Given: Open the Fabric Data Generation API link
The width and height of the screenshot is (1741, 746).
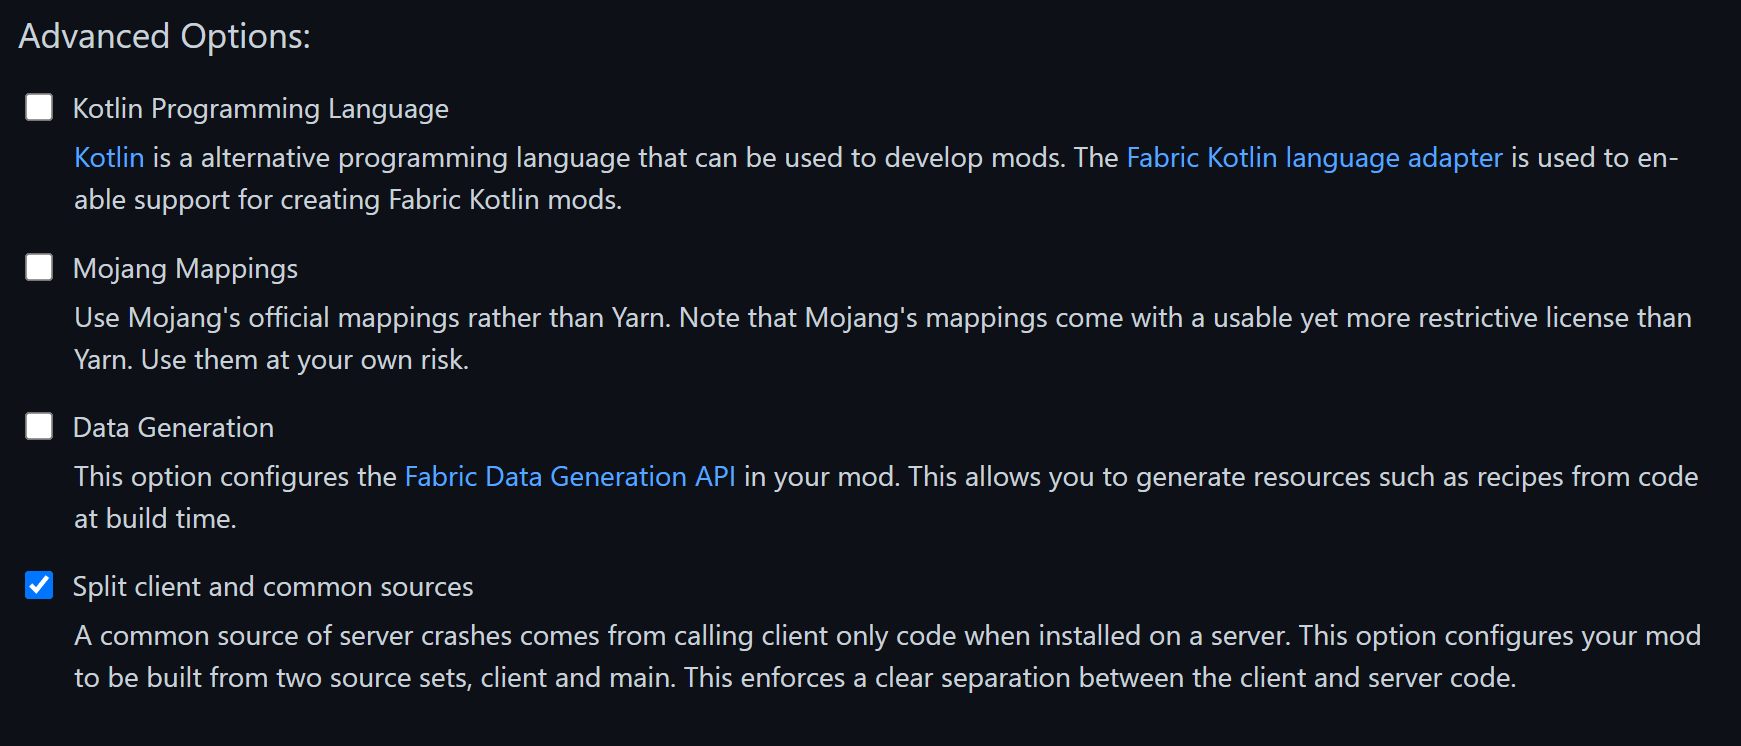Looking at the screenshot, I should 570,477.
